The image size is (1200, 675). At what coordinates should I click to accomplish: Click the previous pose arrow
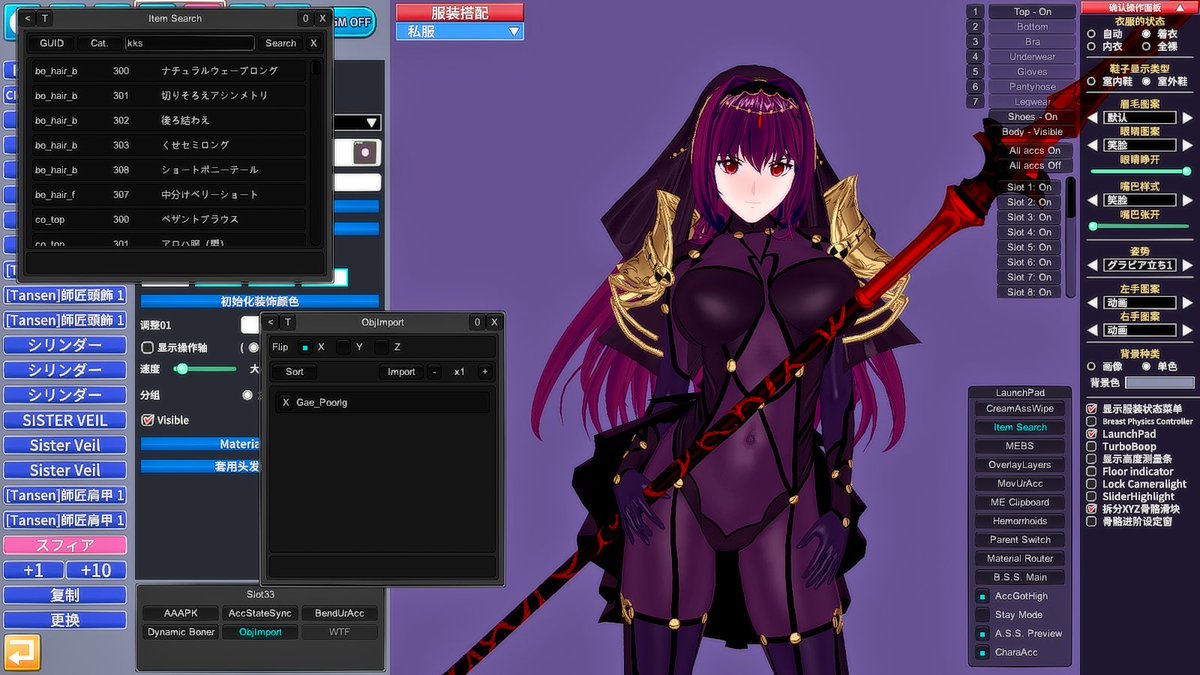(x=1093, y=265)
